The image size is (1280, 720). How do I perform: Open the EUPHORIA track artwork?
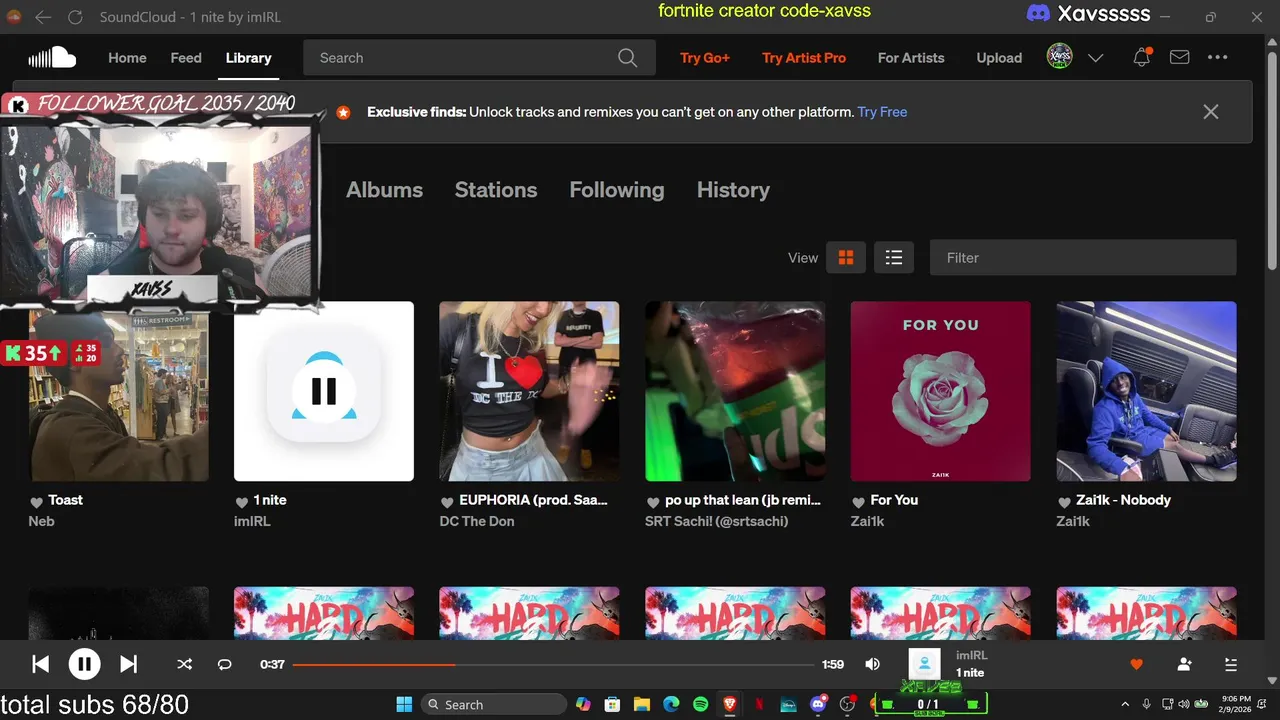coord(529,391)
